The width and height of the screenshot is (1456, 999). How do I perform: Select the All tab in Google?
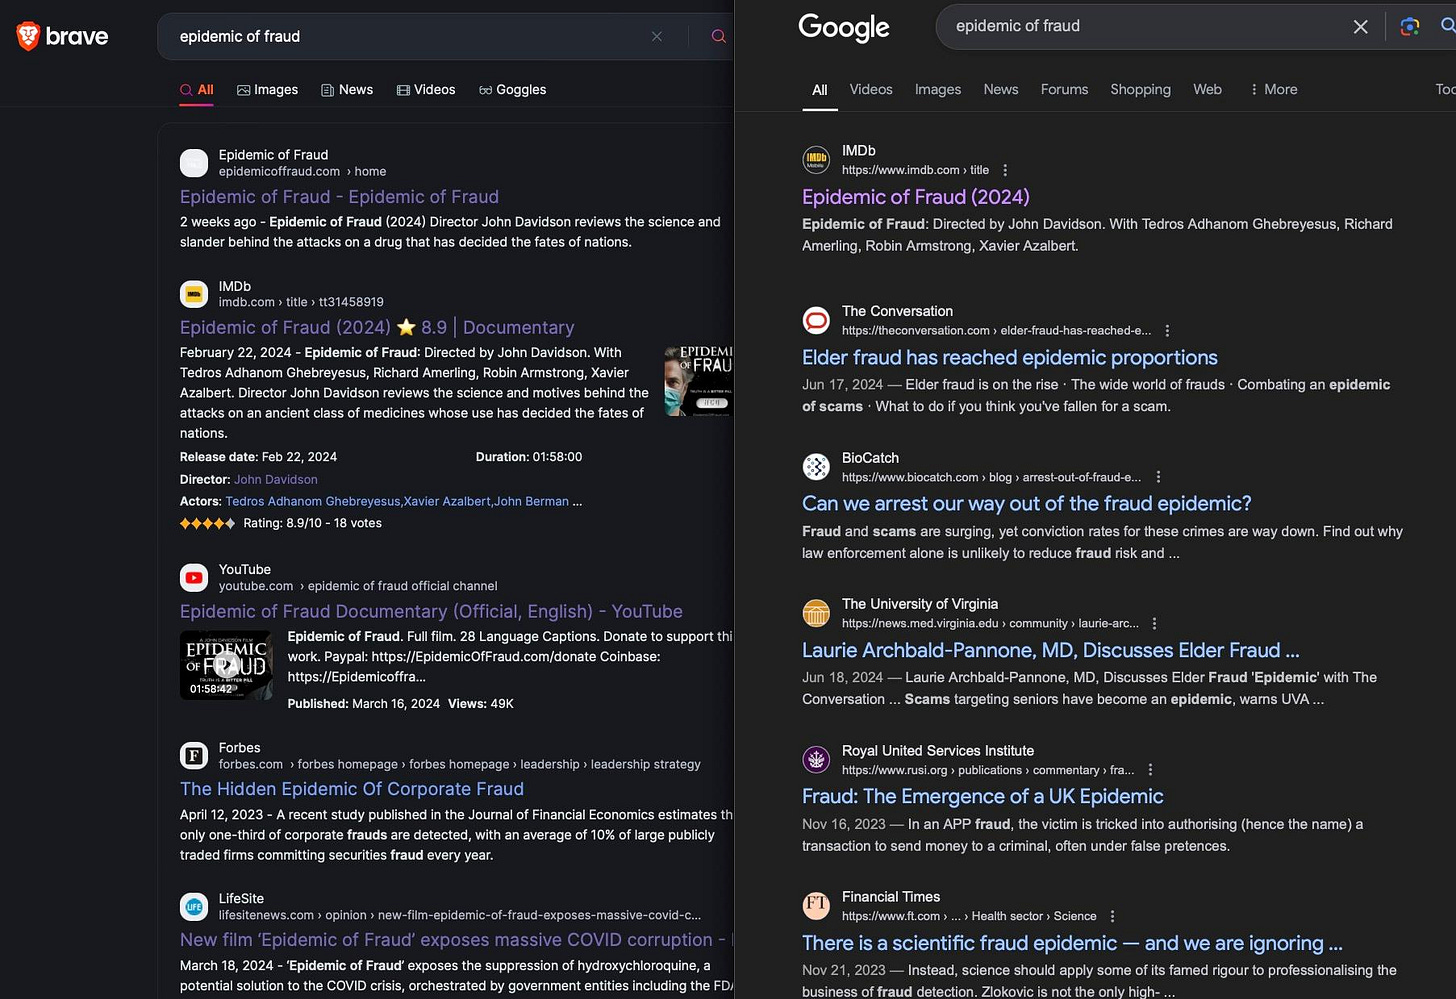click(820, 90)
